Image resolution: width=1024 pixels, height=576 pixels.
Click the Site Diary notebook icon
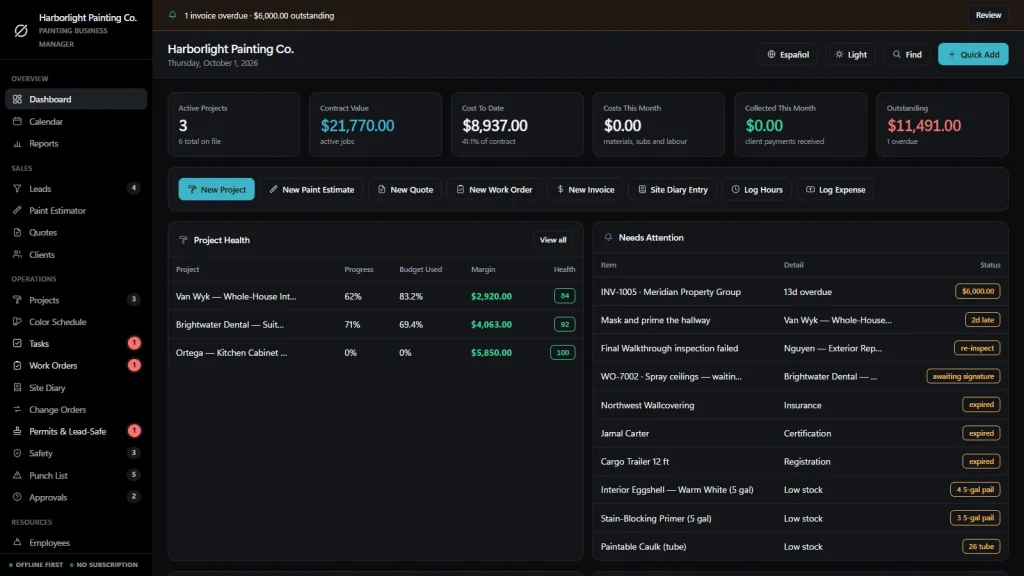click(18, 387)
